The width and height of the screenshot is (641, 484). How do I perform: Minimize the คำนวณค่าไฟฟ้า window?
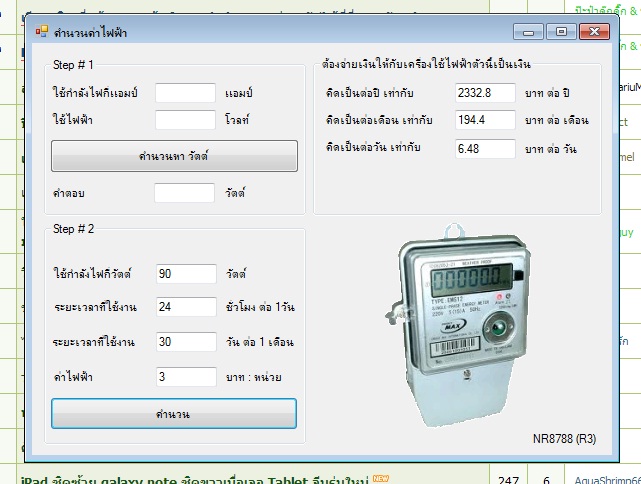(528, 31)
